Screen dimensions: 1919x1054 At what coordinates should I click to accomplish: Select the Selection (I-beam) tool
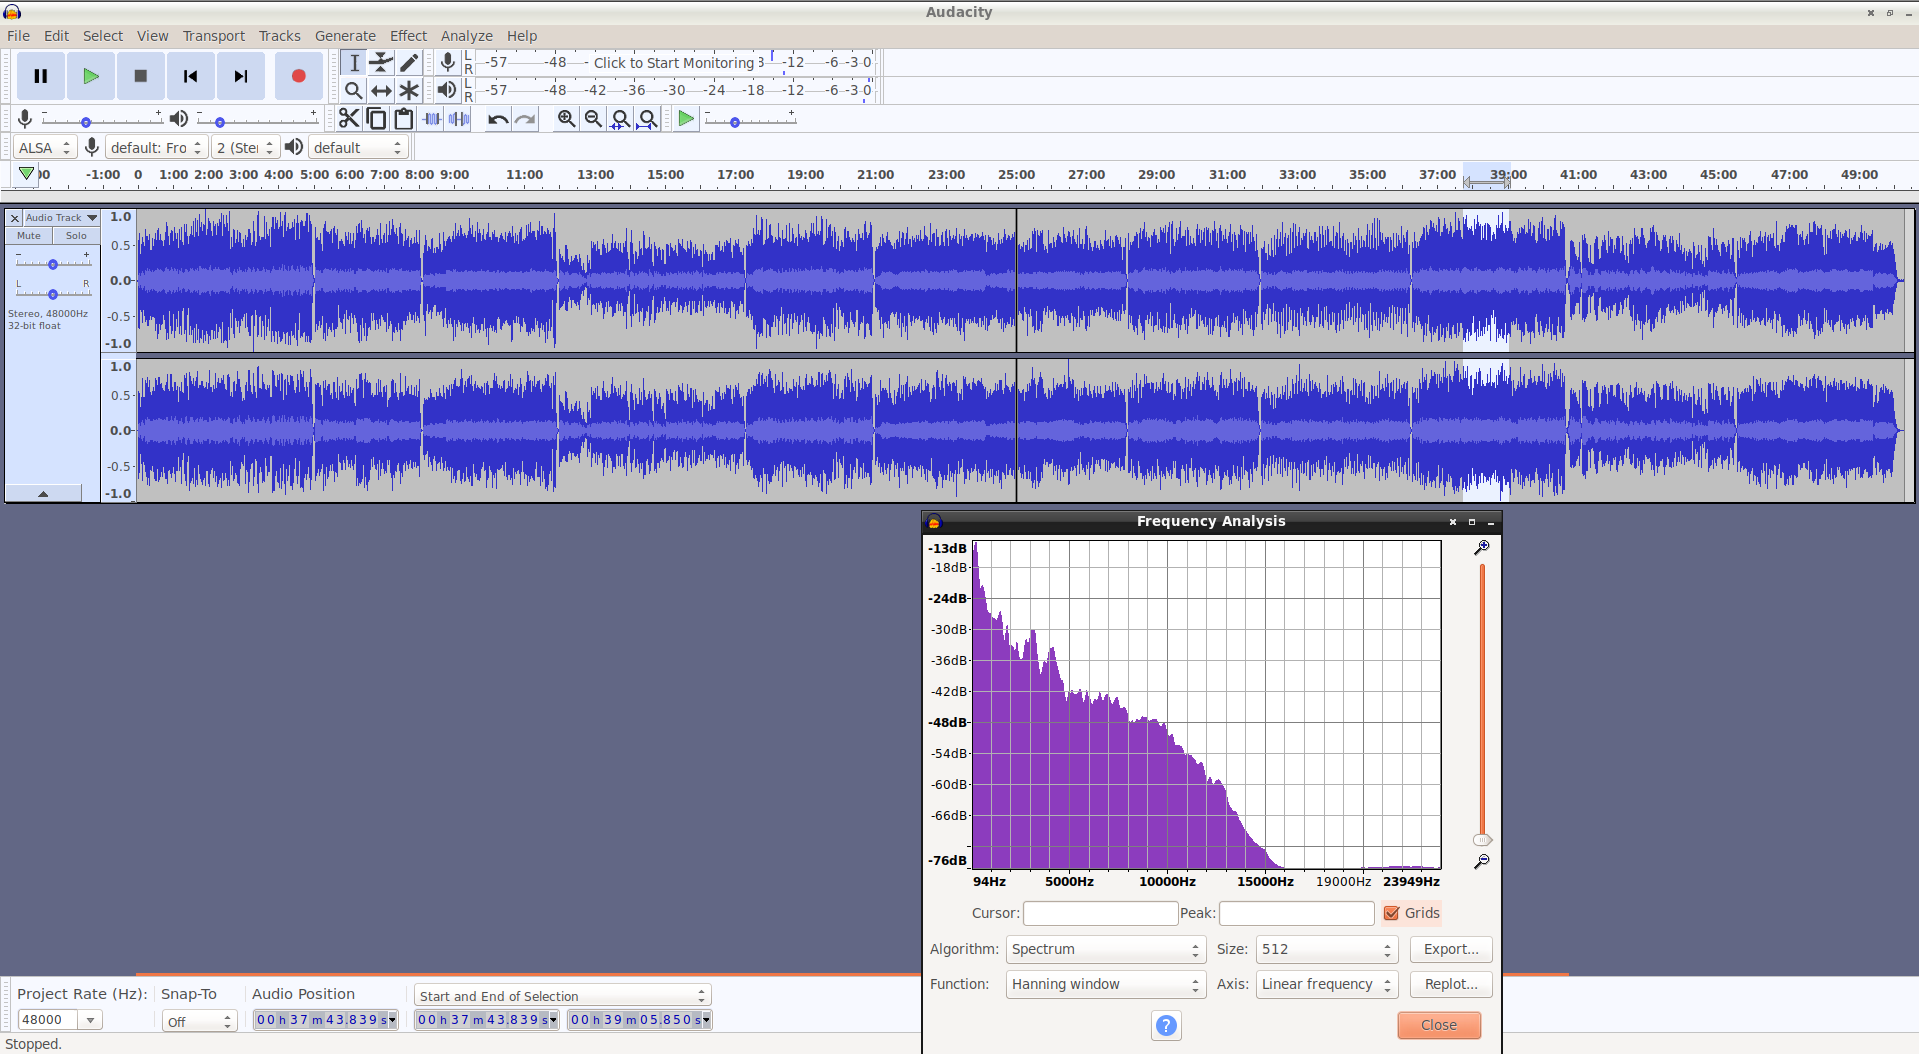354,62
